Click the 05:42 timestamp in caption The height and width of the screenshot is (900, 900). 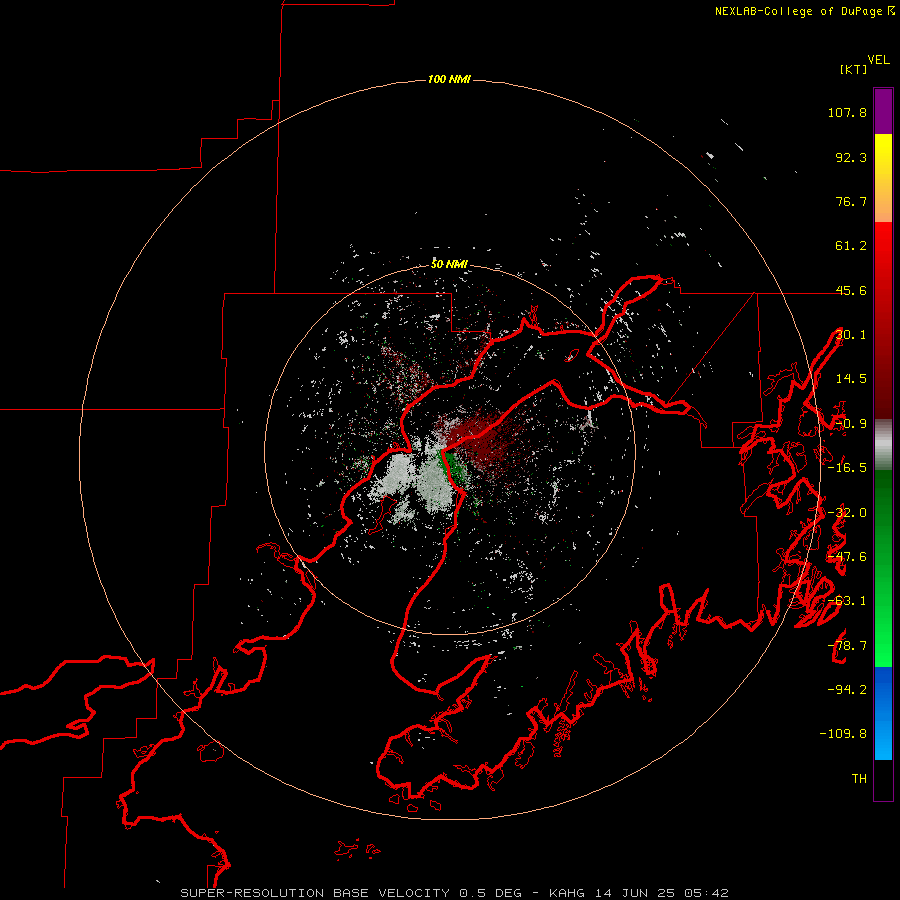pos(707,893)
